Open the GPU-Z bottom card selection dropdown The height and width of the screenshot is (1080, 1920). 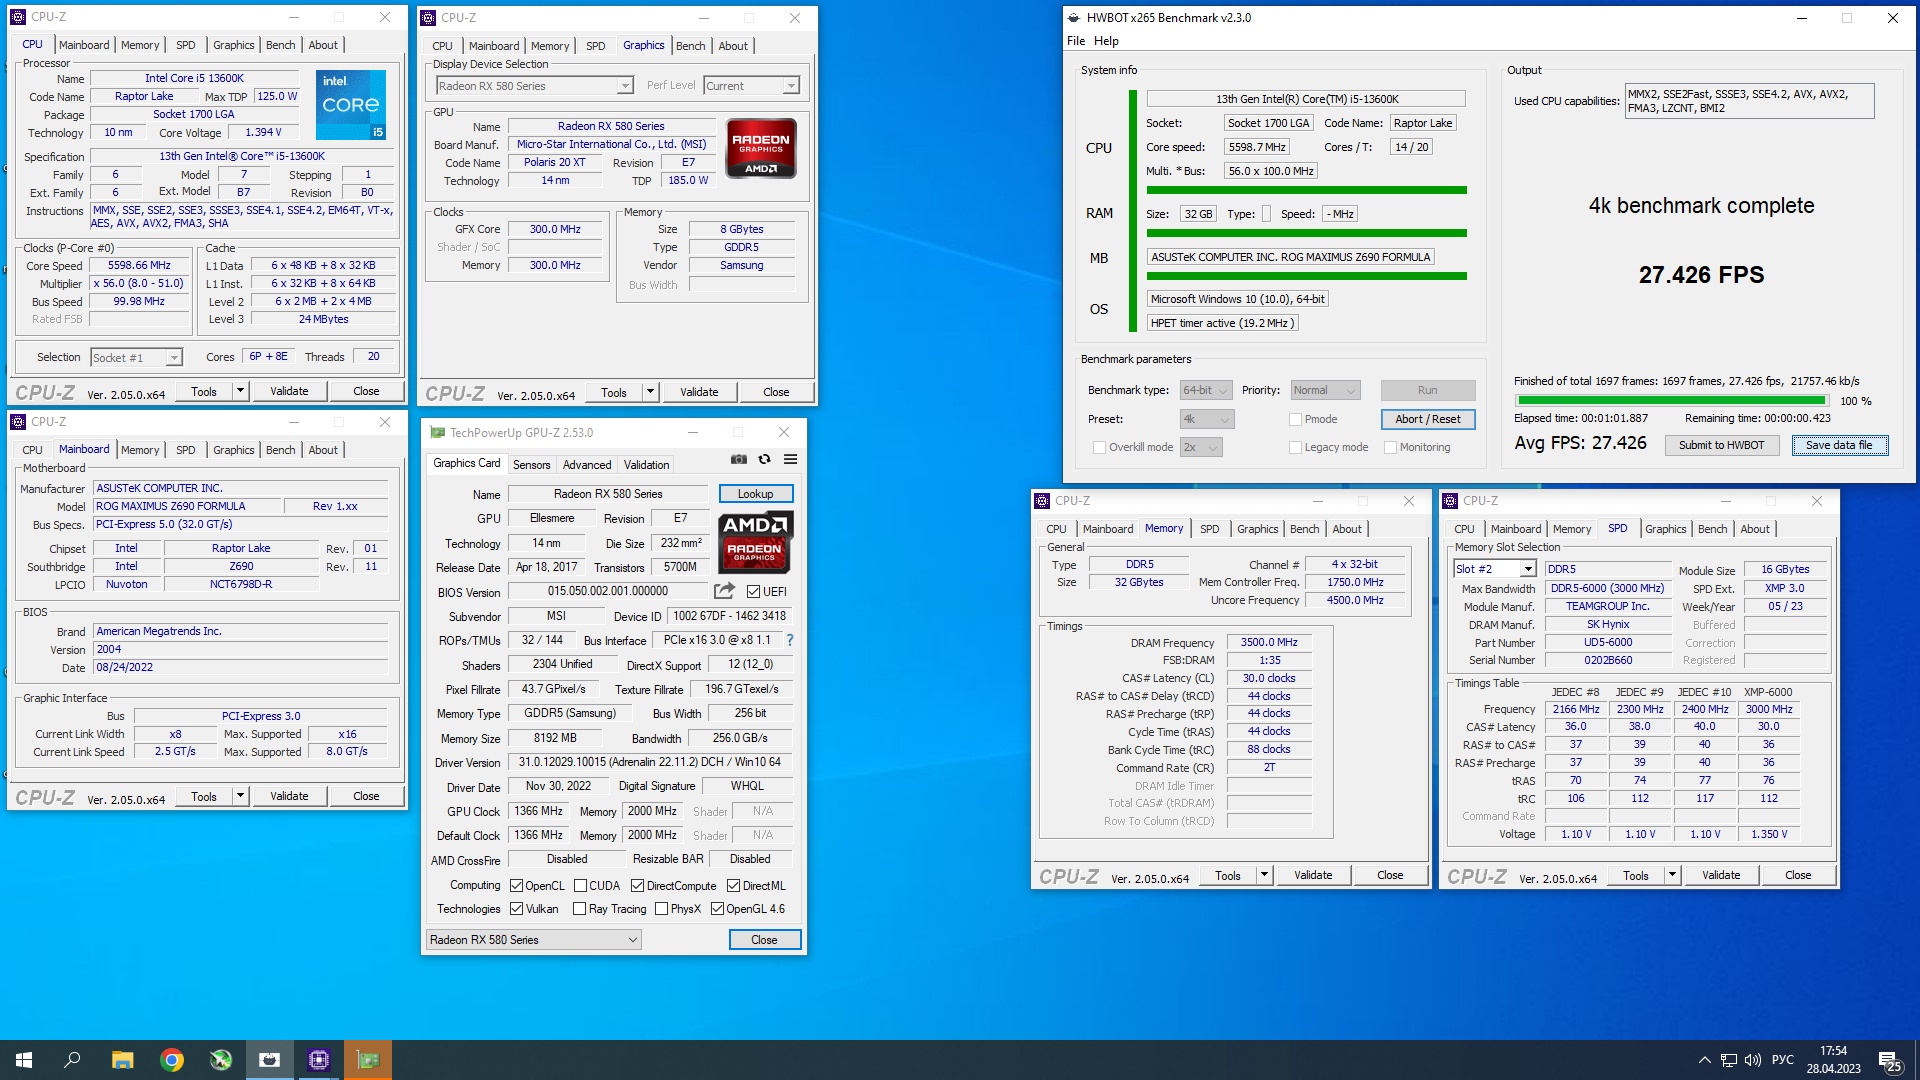click(533, 940)
